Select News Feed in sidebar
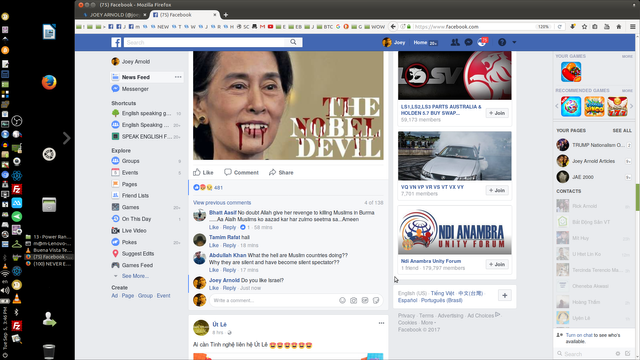The height and width of the screenshot is (360, 640). point(136,77)
